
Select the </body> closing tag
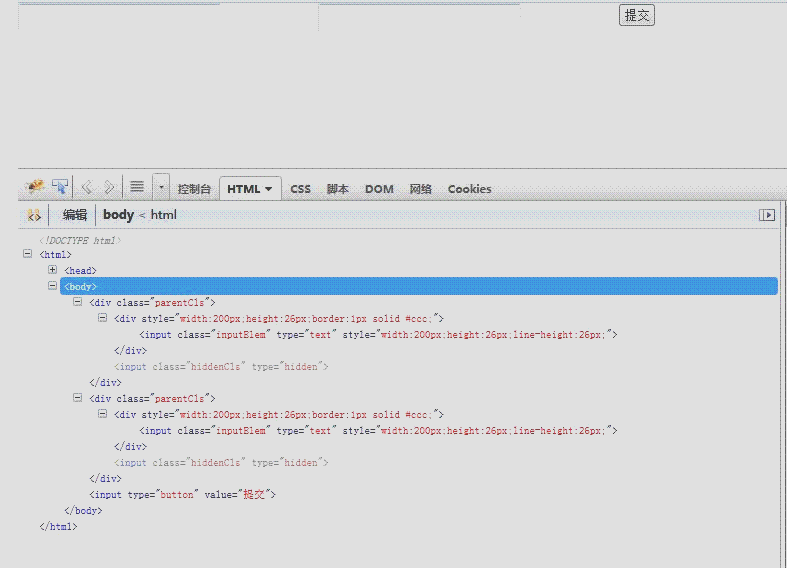pyautogui.click(x=83, y=511)
